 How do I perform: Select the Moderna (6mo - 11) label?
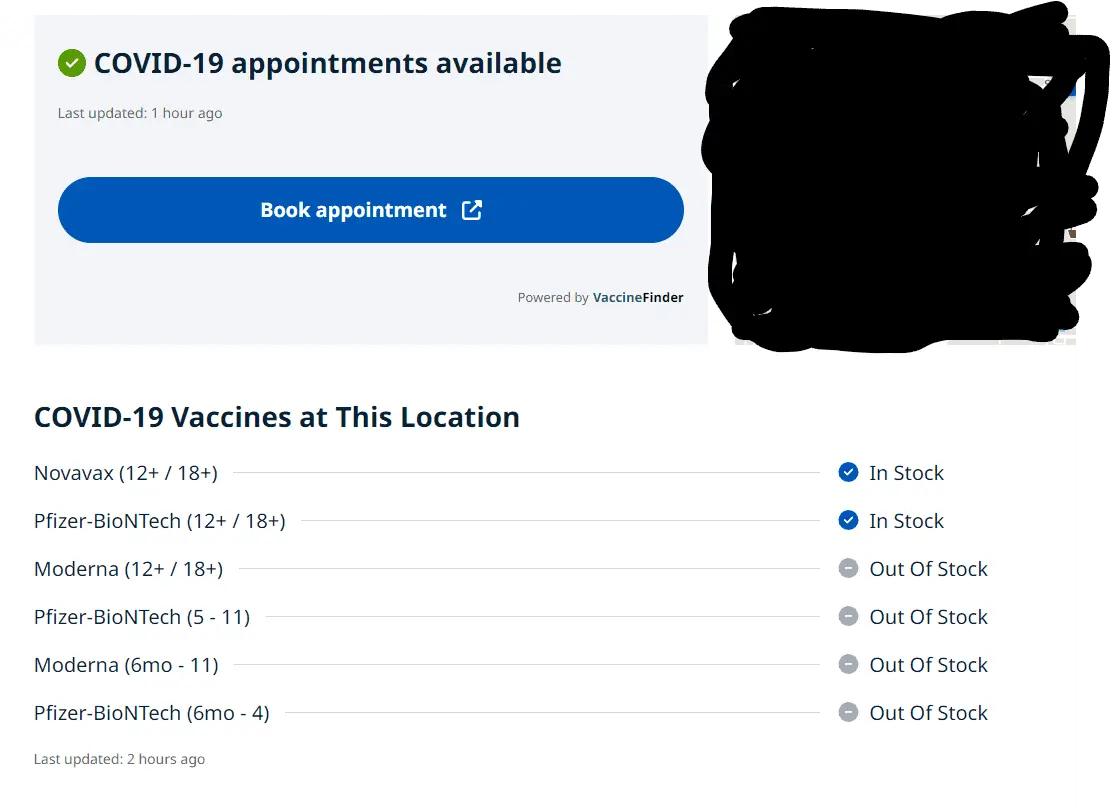[x=126, y=665]
